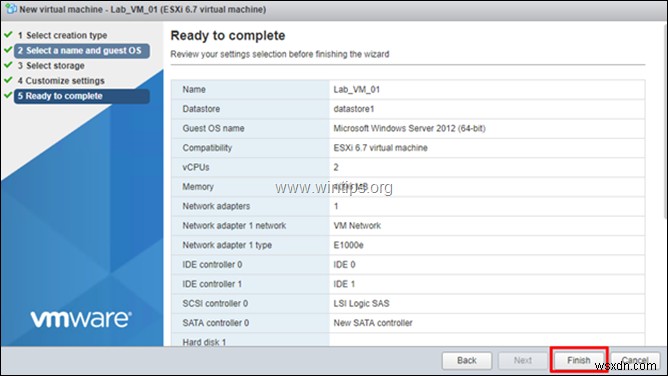
Task: Select the ESXi 6.7 virtual machine compatibility value
Action: pyautogui.click(x=380, y=148)
